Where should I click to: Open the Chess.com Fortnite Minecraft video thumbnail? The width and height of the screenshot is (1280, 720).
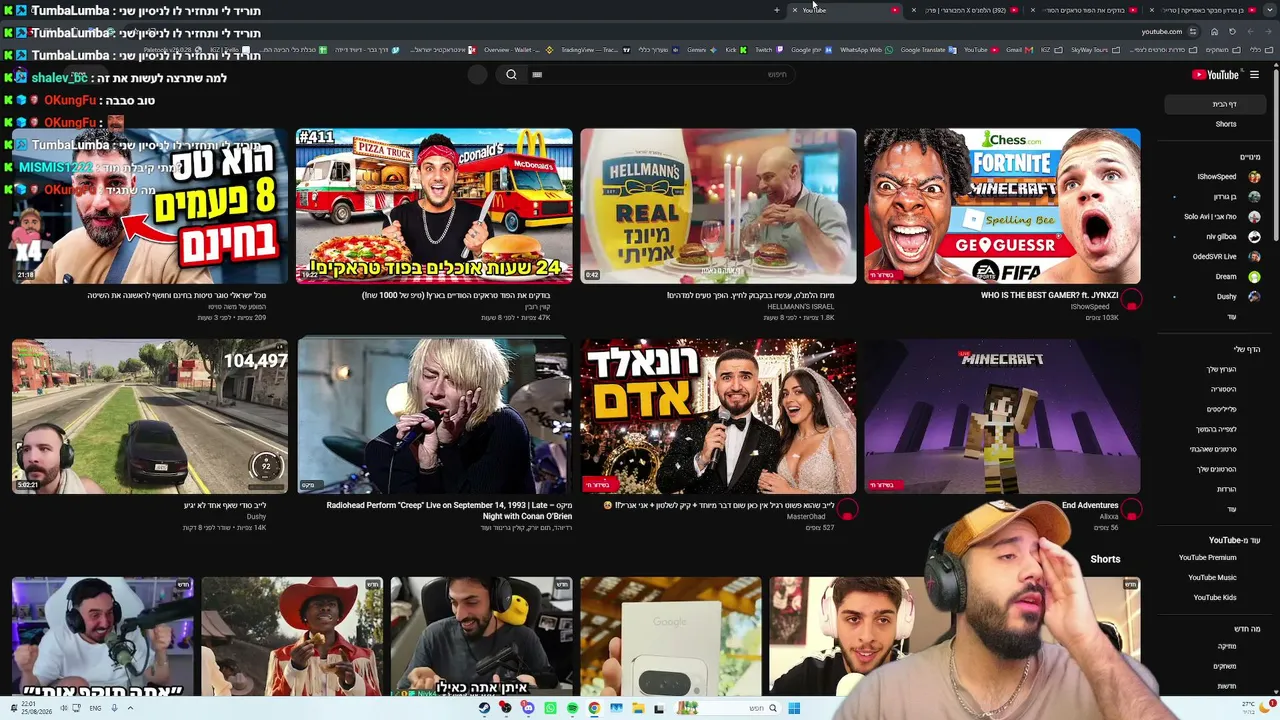pos(1002,206)
